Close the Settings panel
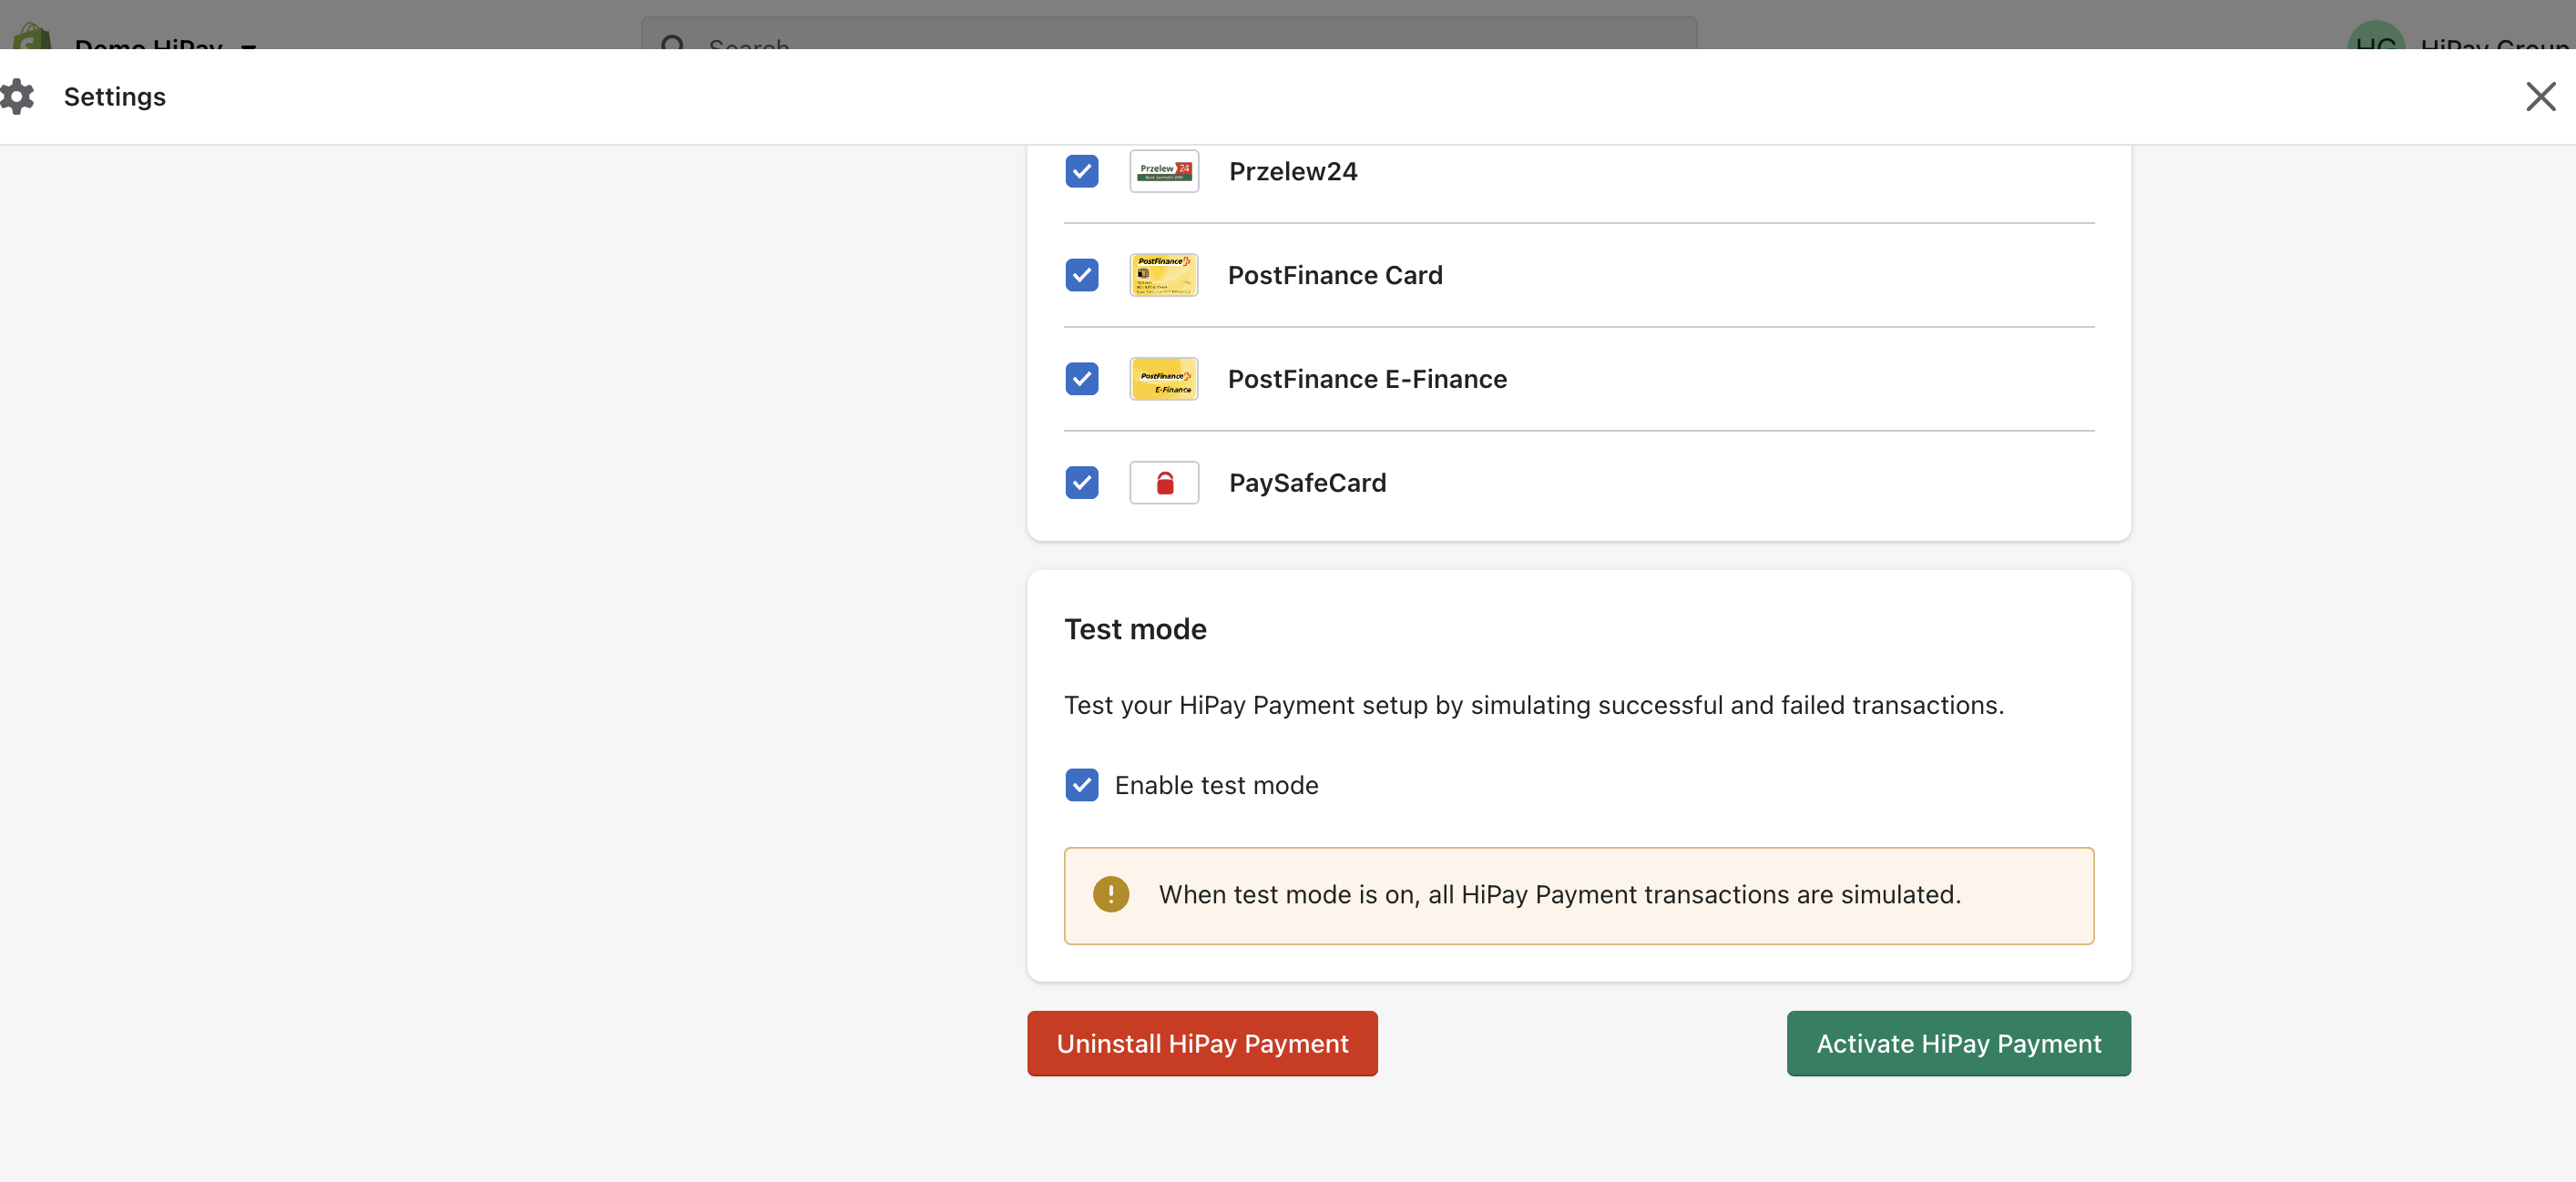This screenshot has height=1182, width=2576. point(2540,97)
